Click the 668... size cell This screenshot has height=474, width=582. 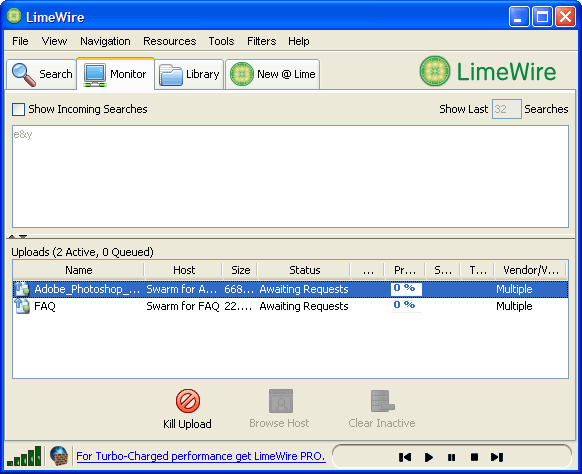tap(239, 289)
